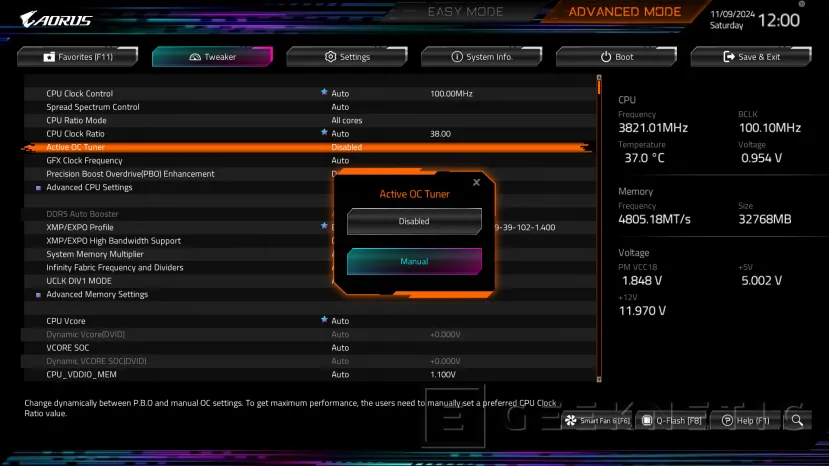The image size is (829, 466).
Task: Click the 12:00 clock display
Action: [x=779, y=20]
